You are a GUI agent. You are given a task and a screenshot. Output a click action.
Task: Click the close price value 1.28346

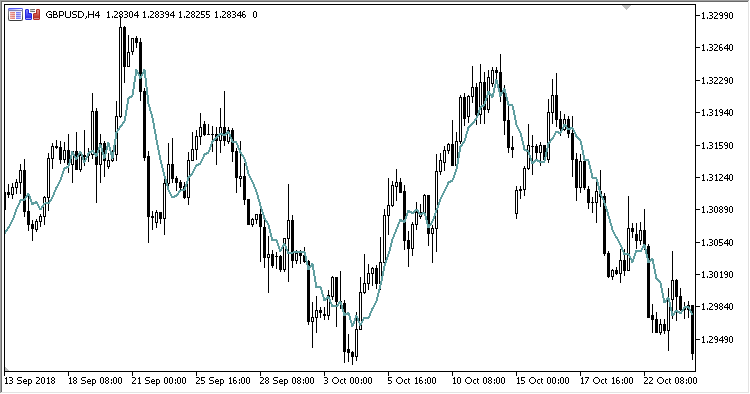coord(230,15)
